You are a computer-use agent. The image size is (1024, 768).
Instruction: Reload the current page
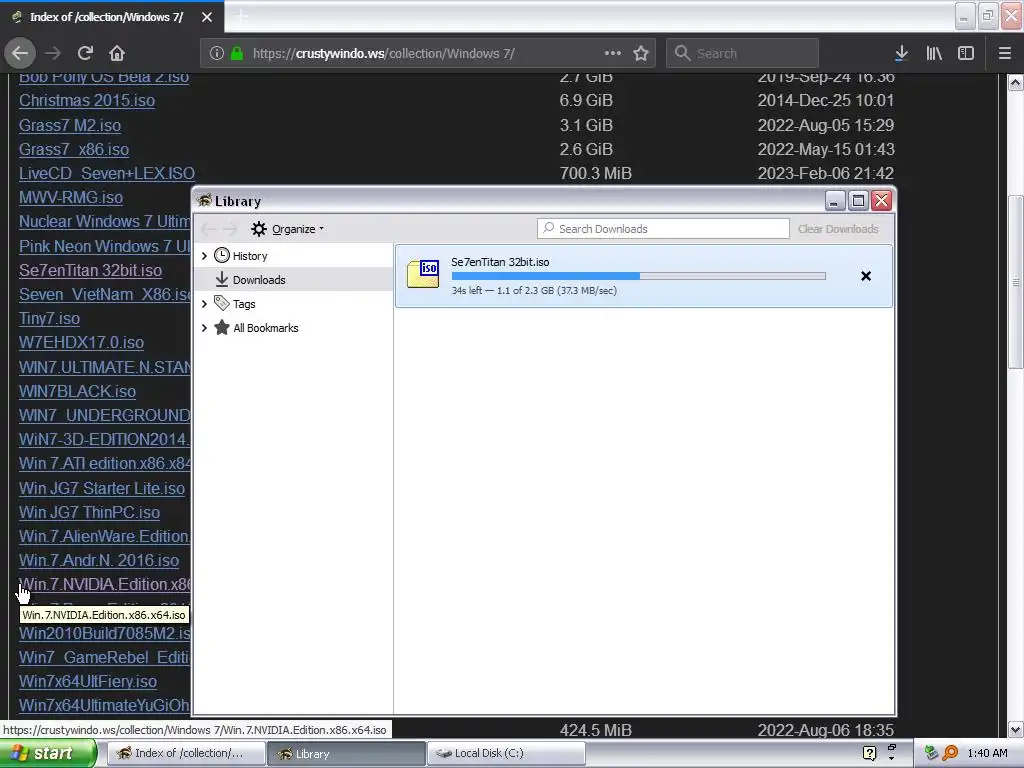[x=85, y=53]
